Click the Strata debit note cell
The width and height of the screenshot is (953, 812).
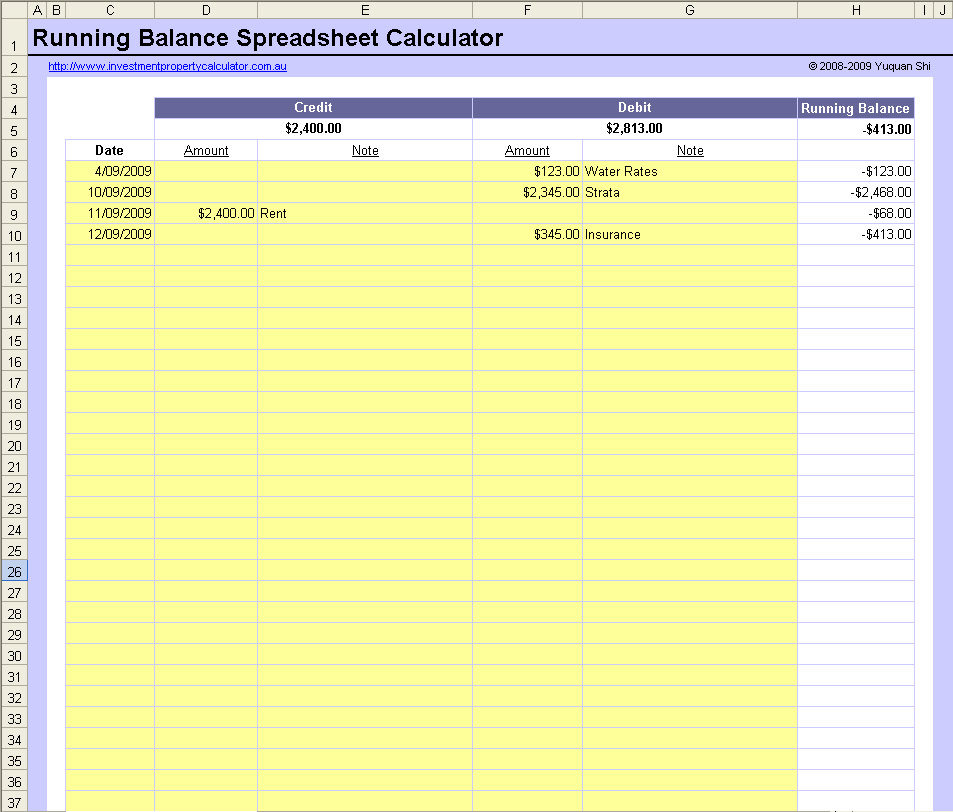pos(689,192)
